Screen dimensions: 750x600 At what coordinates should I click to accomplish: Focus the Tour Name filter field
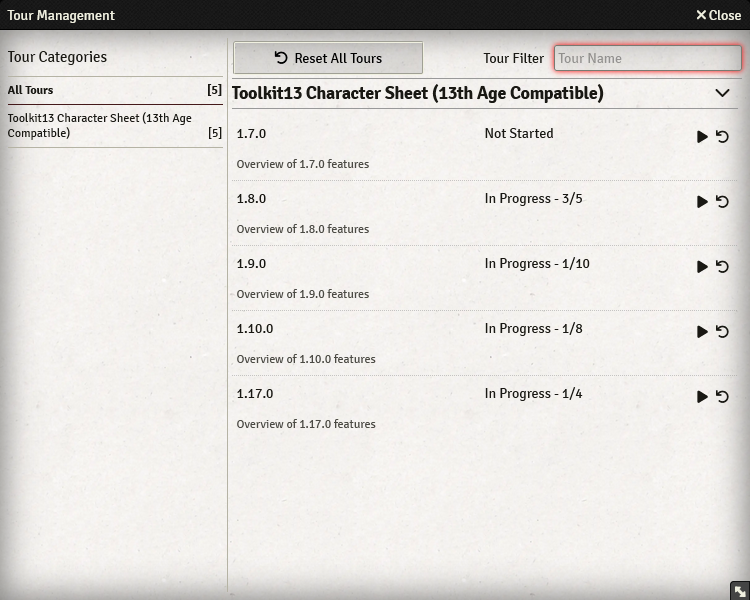tap(648, 58)
